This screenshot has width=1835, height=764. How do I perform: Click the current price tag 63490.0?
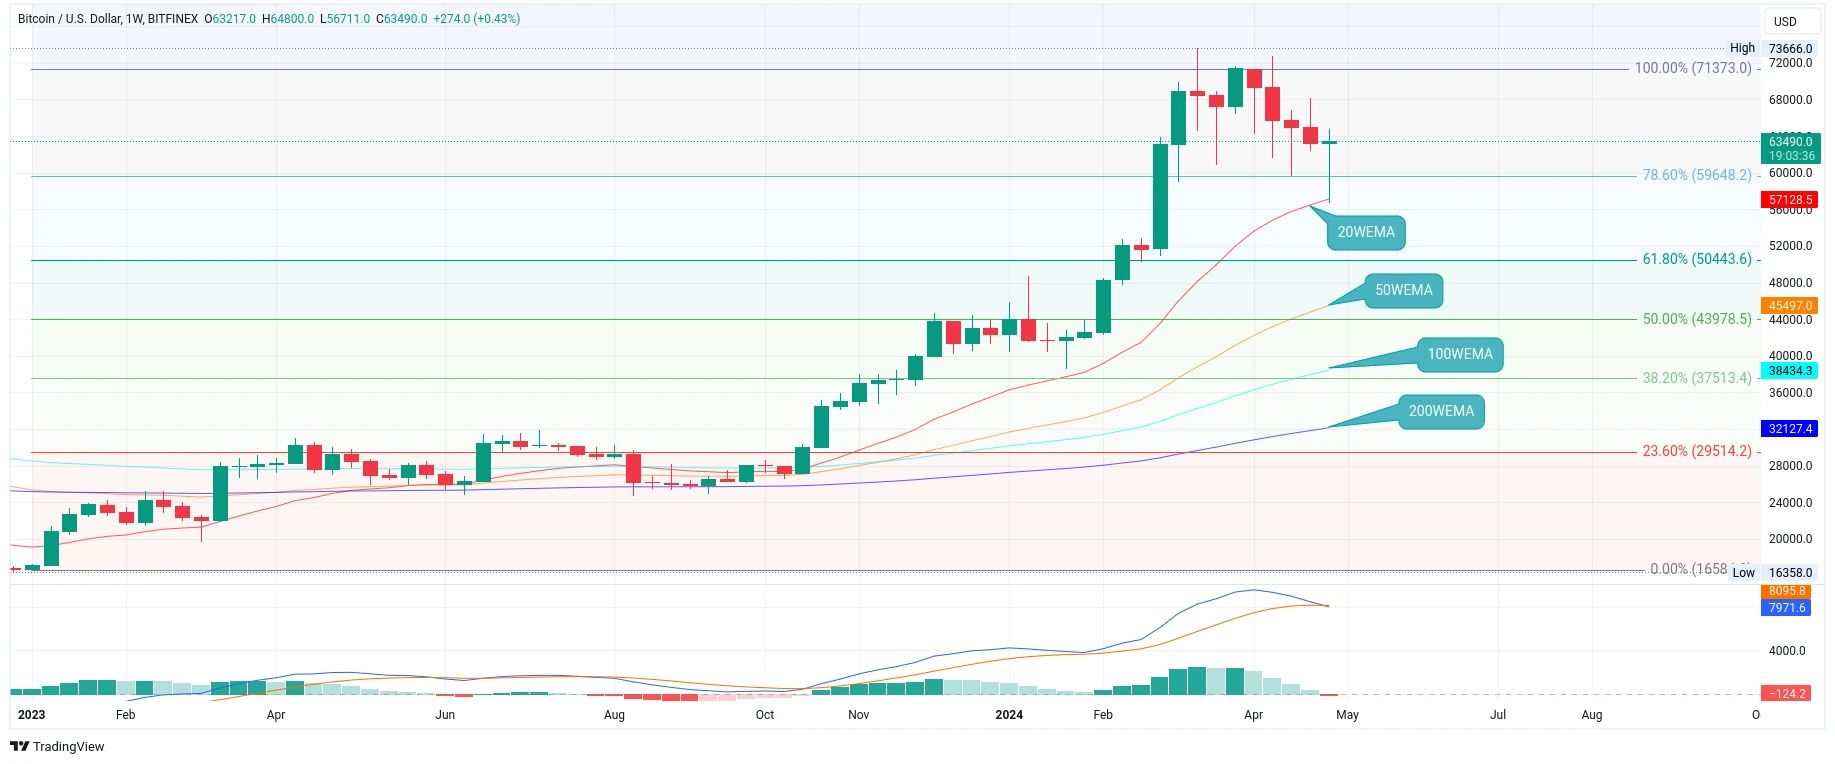point(1790,142)
